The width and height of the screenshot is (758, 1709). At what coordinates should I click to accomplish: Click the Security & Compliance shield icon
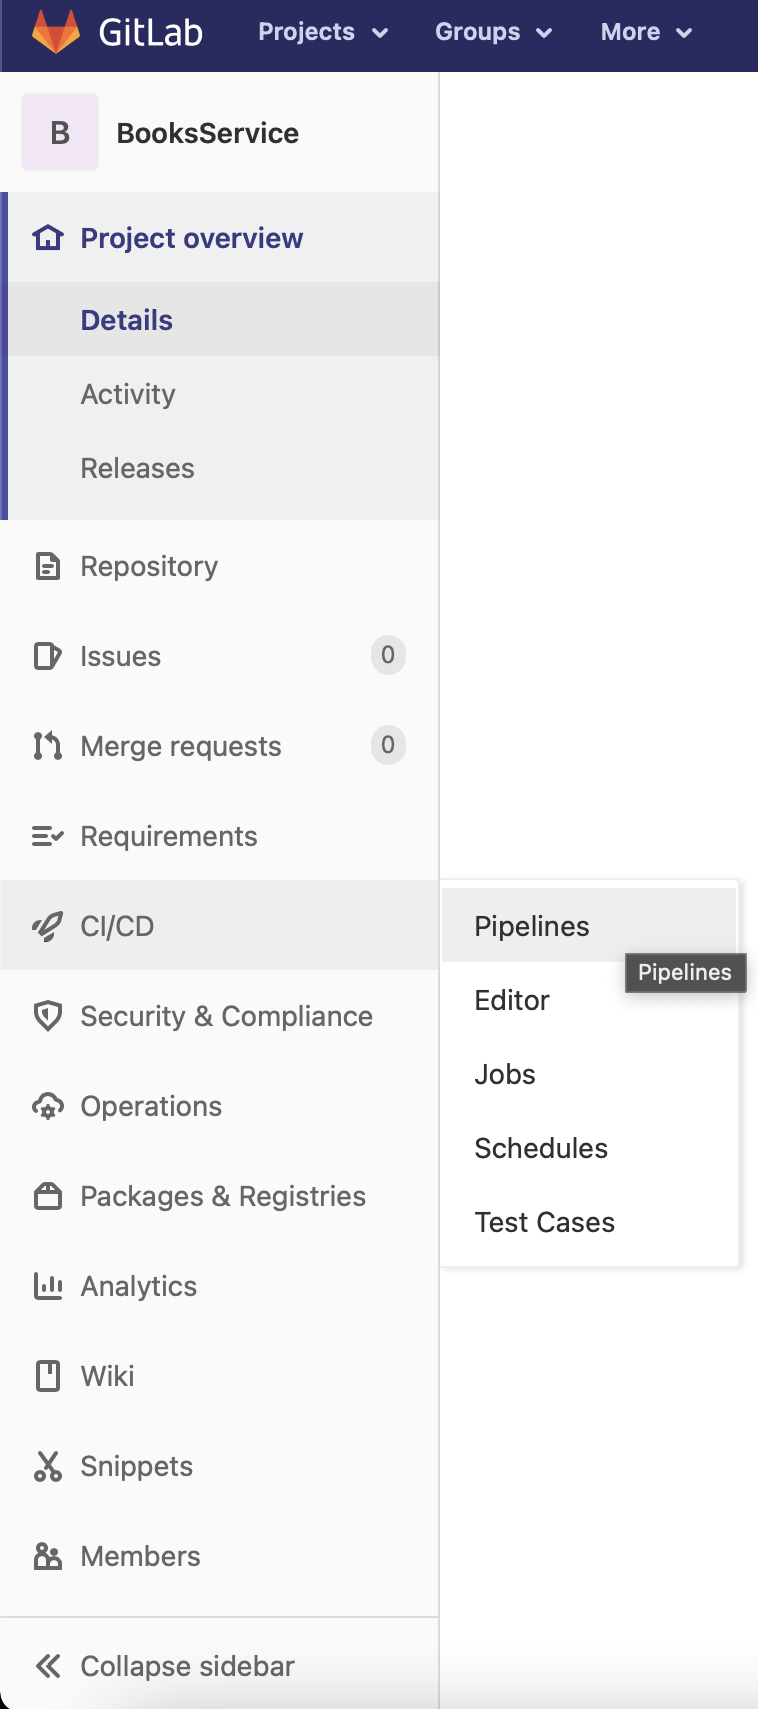[x=47, y=1016]
